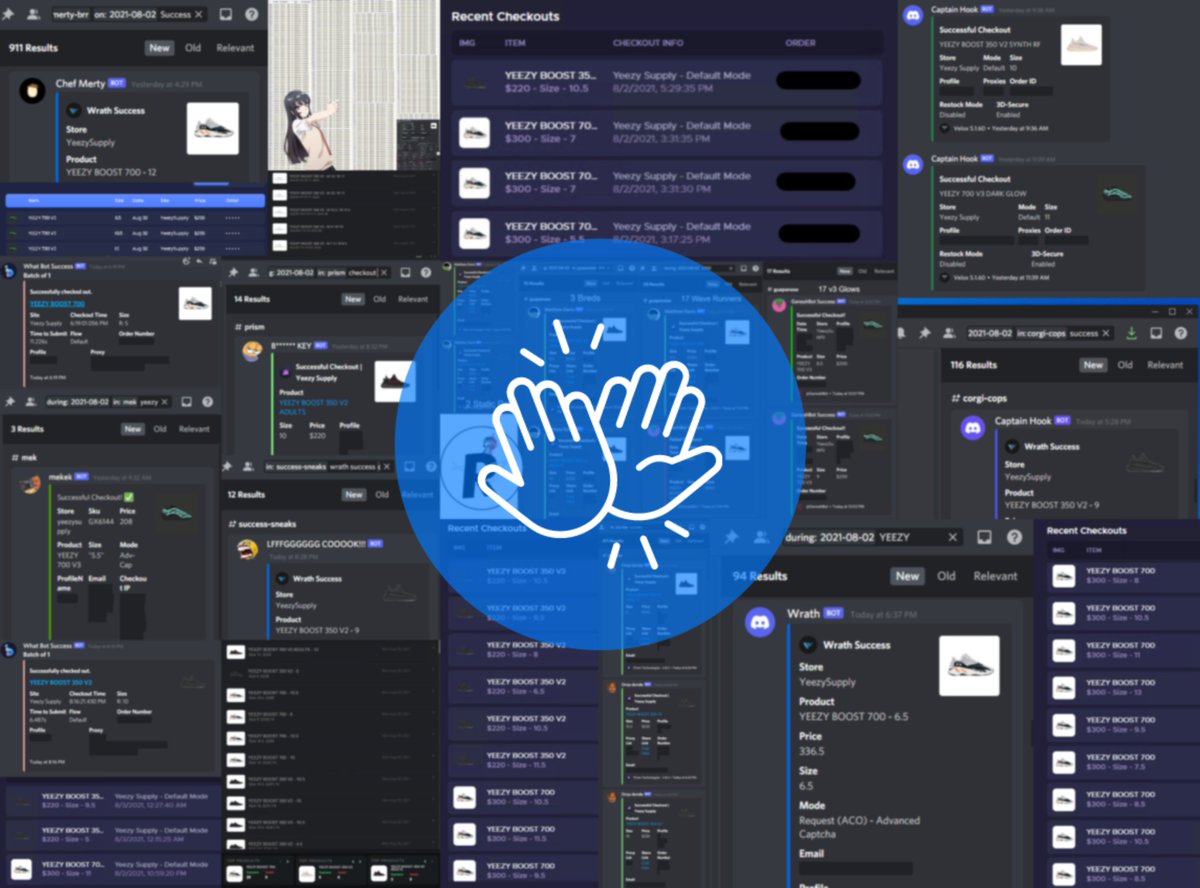Screen dimensions: 1200x888
Task: Open the inbox icon in the 94 Results panel
Action: [984, 537]
